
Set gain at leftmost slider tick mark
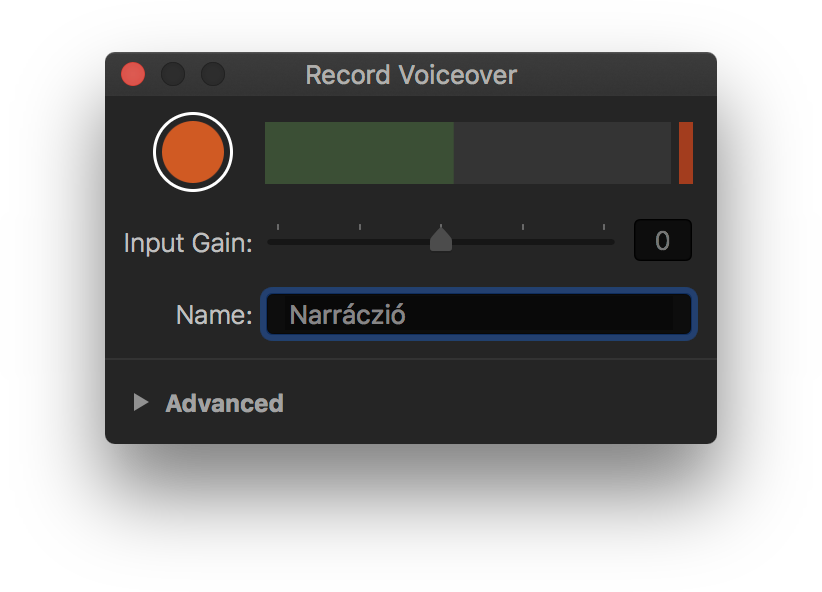(x=278, y=240)
